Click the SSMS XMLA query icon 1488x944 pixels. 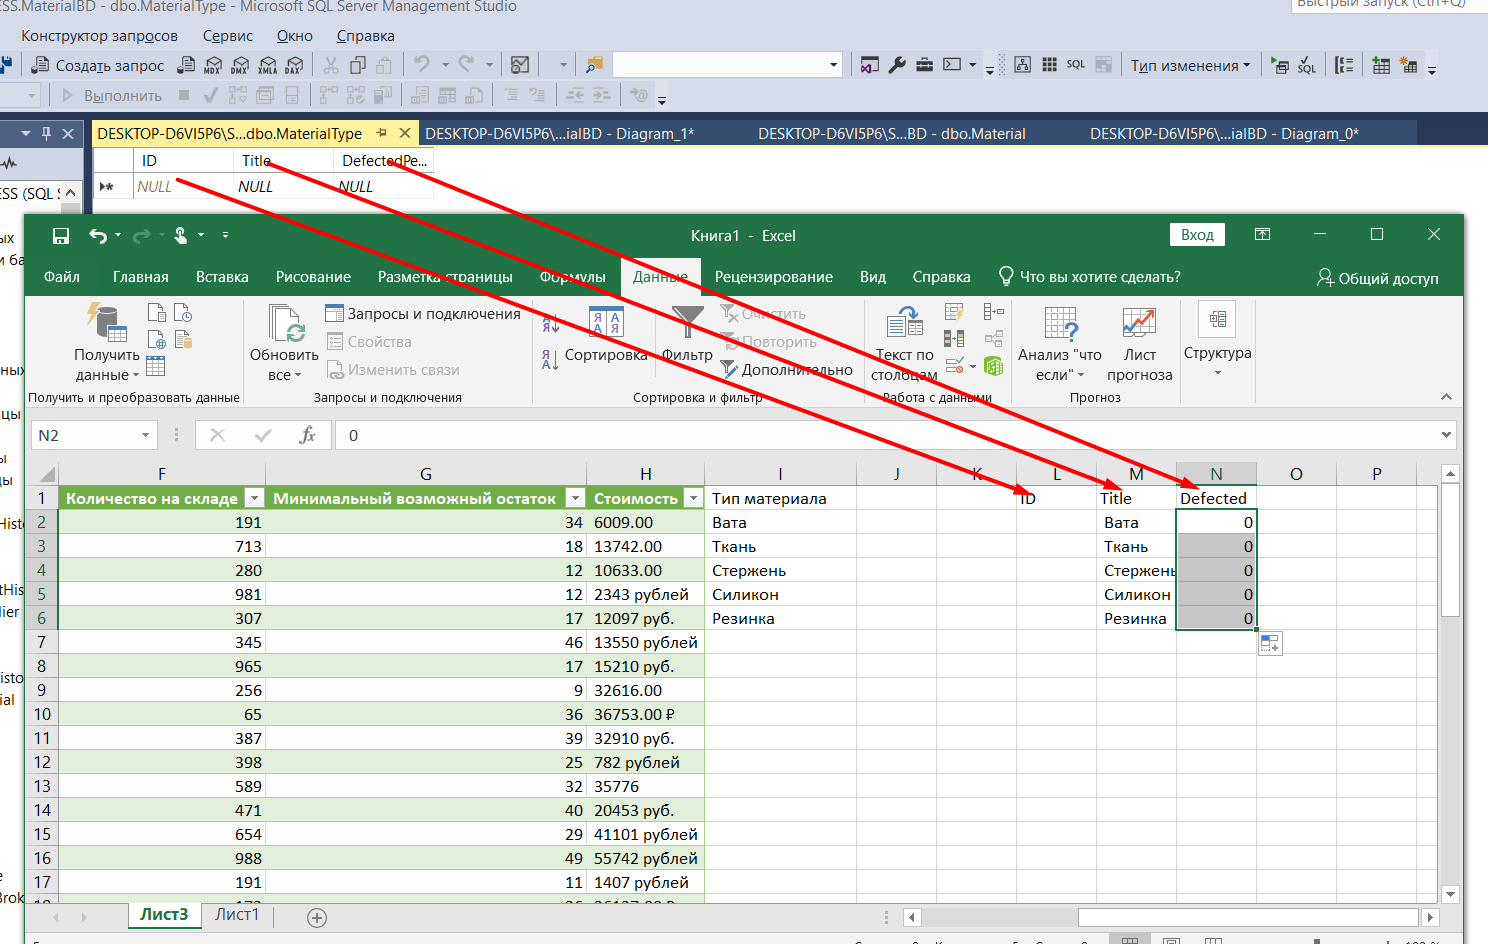(267, 65)
